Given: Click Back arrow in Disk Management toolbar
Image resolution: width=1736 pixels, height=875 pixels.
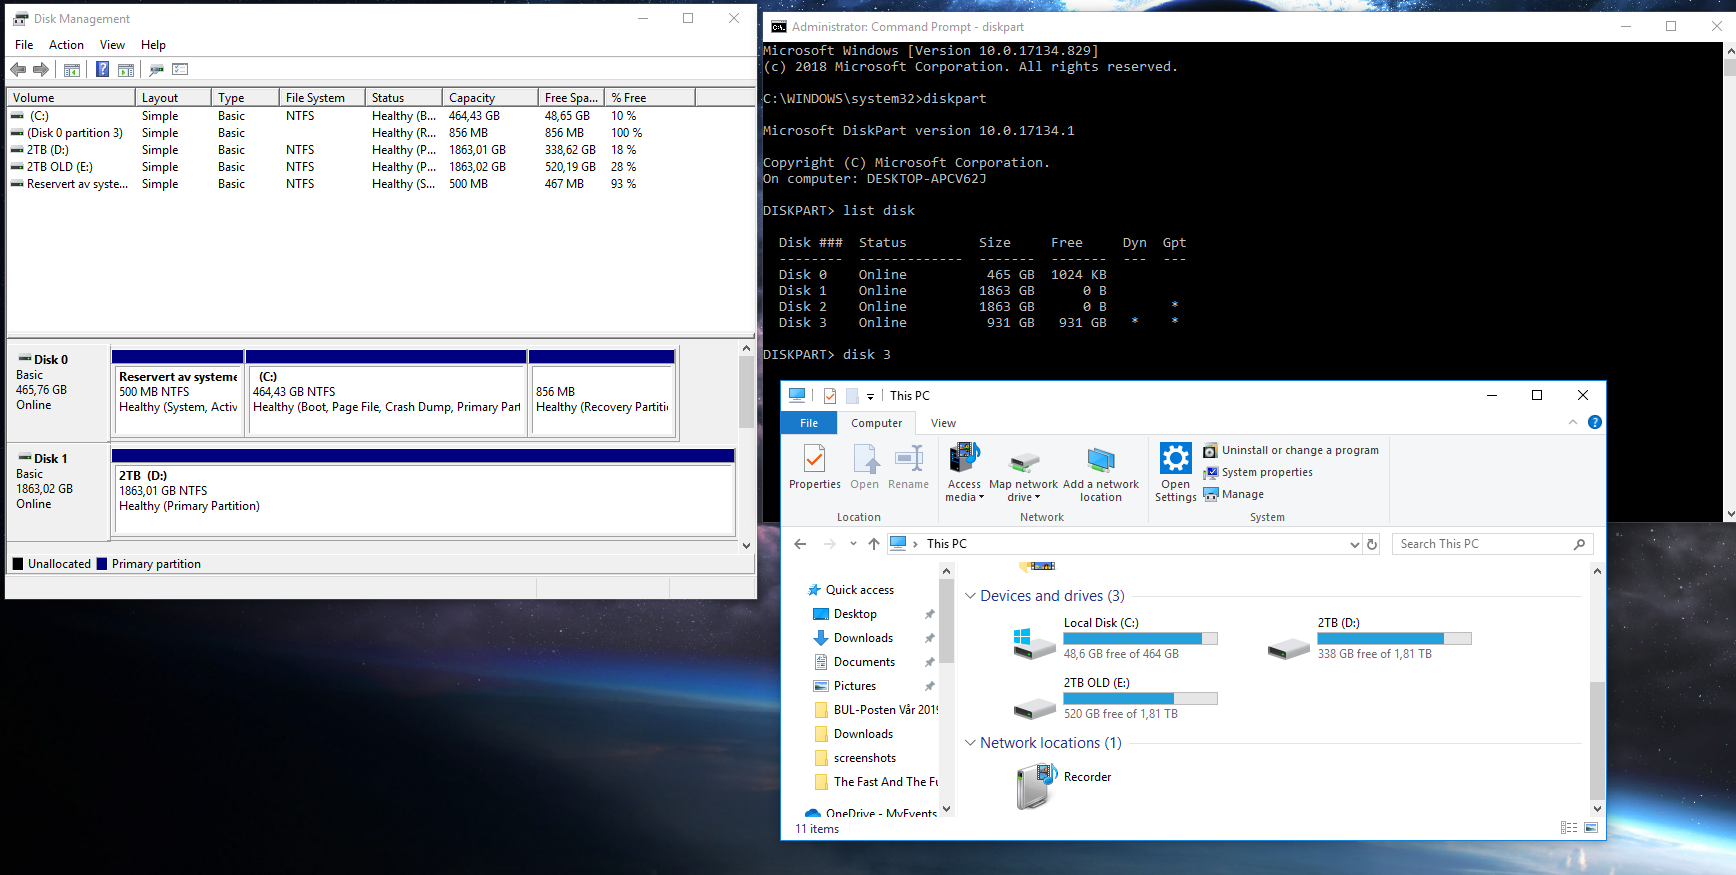Looking at the screenshot, I should [18, 69].
